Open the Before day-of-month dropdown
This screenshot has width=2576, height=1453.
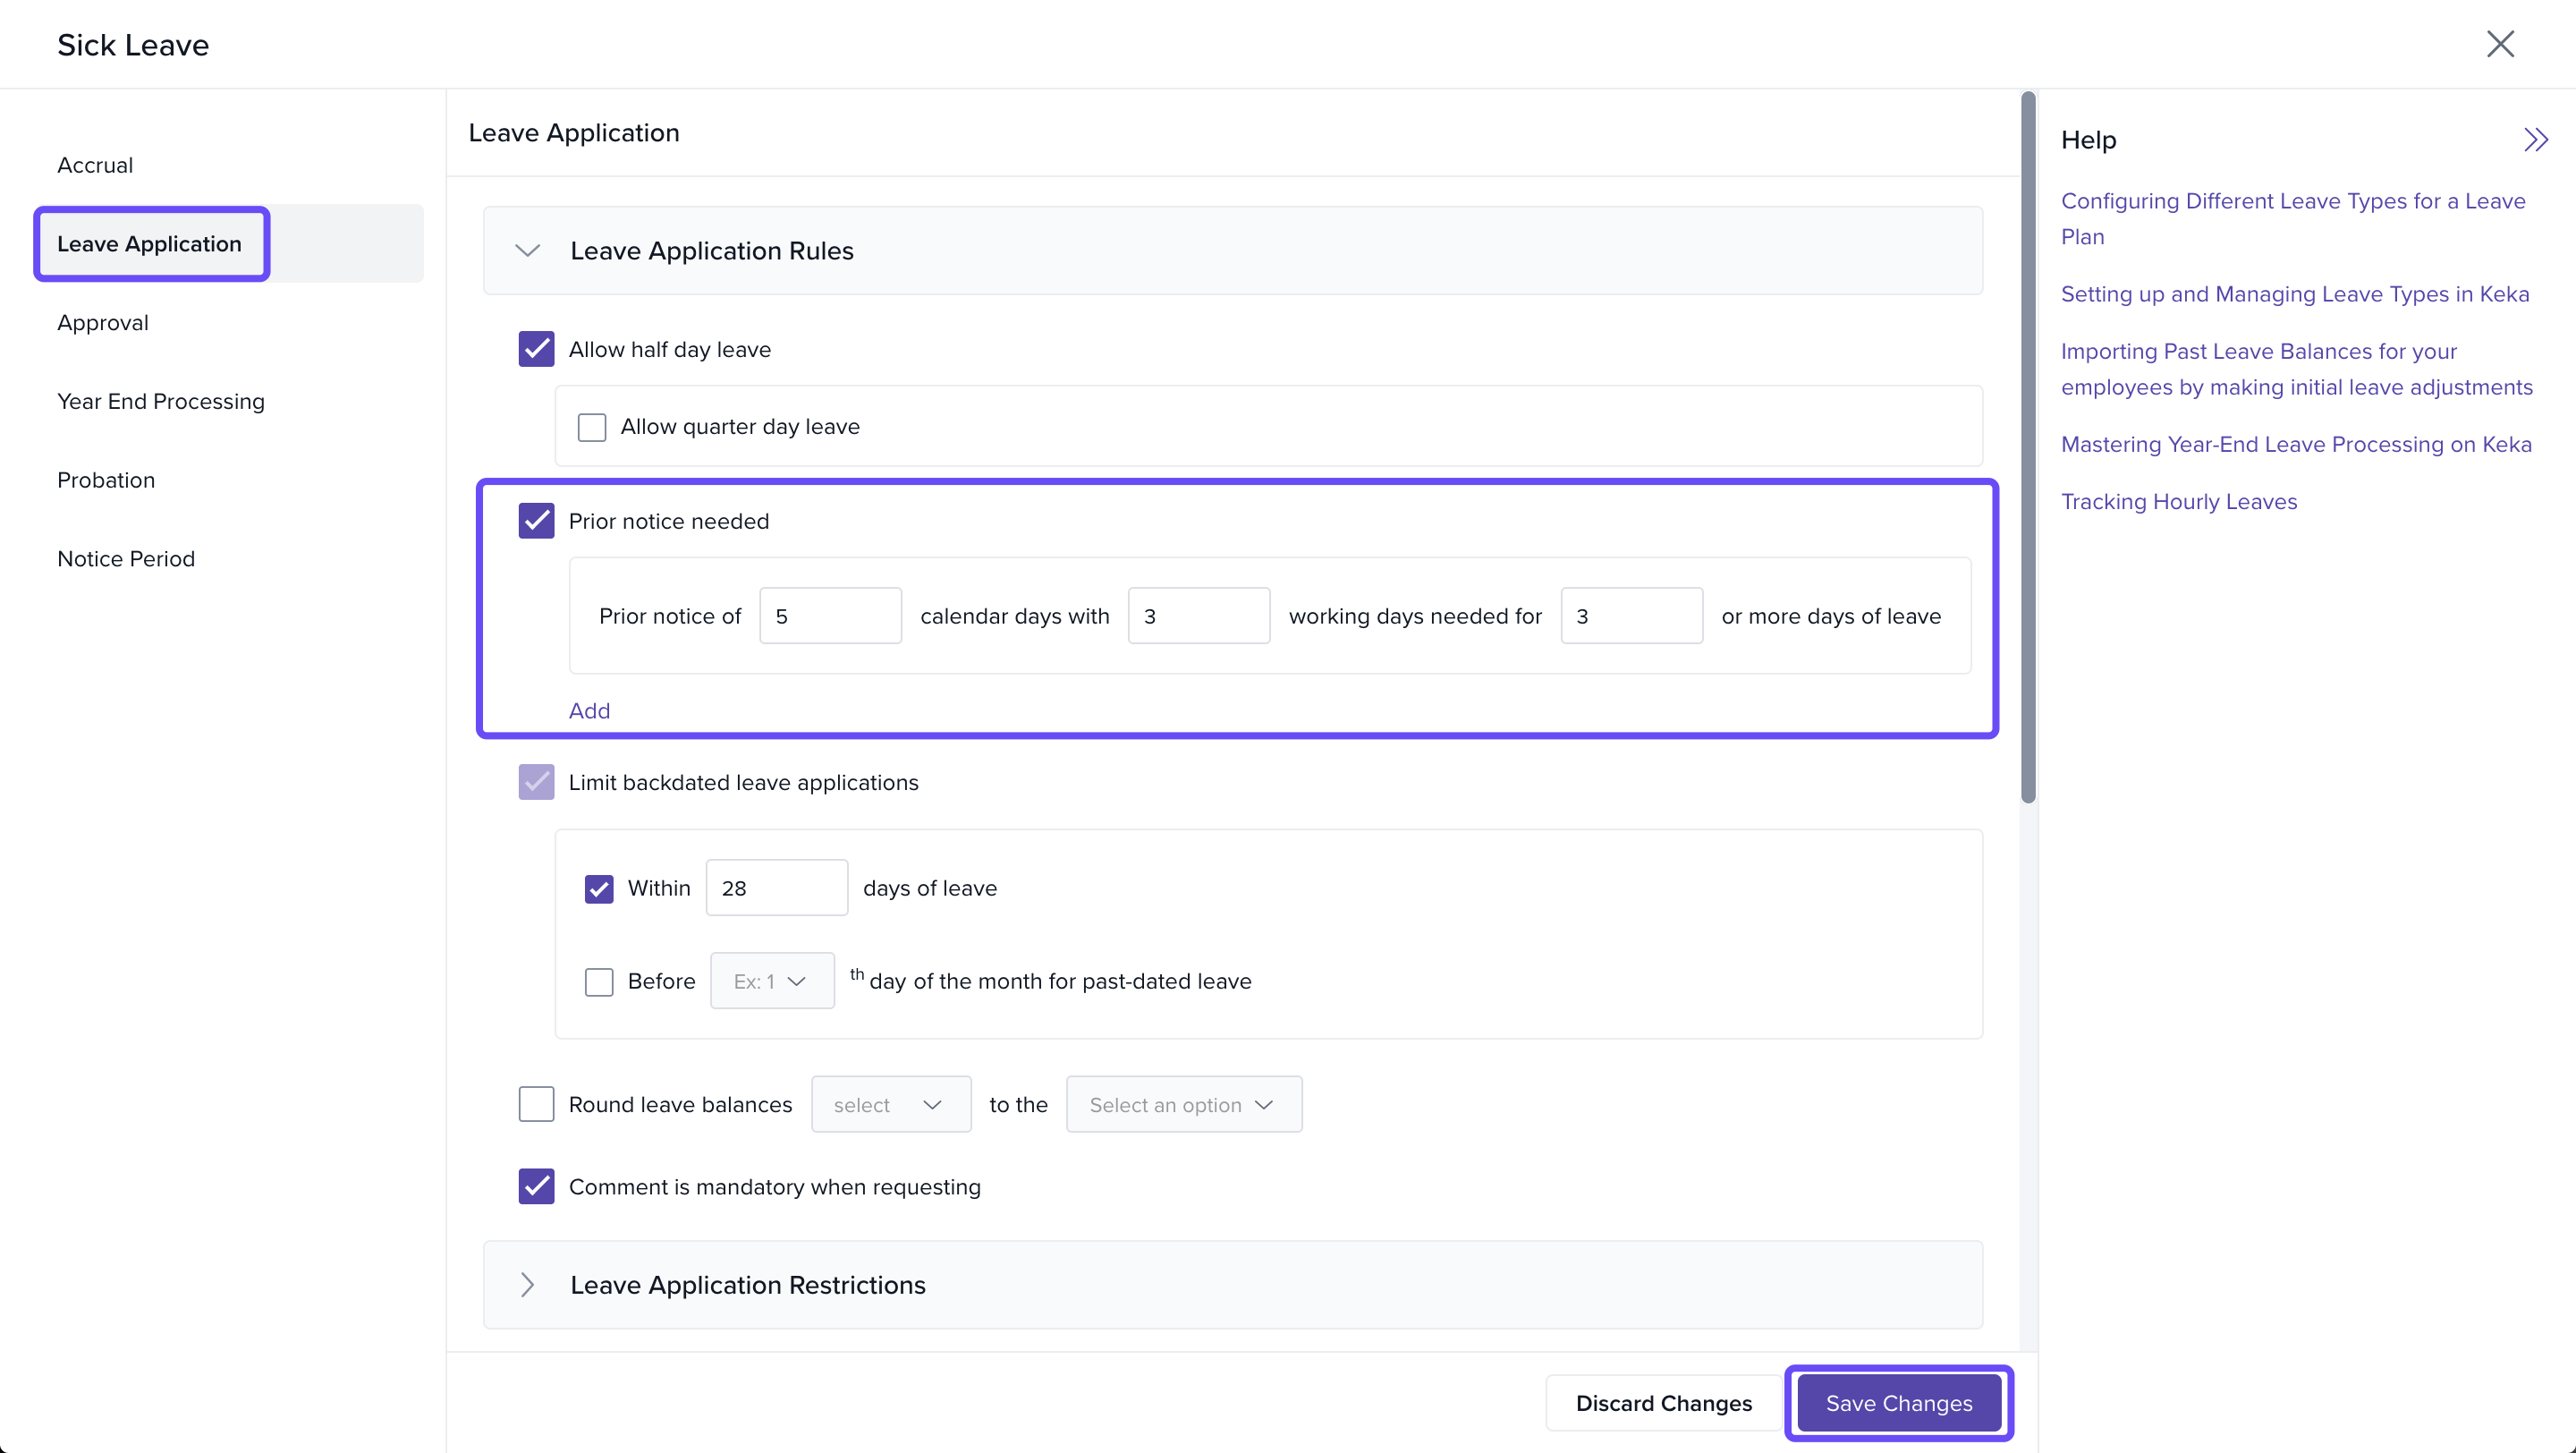coord(772,981)
